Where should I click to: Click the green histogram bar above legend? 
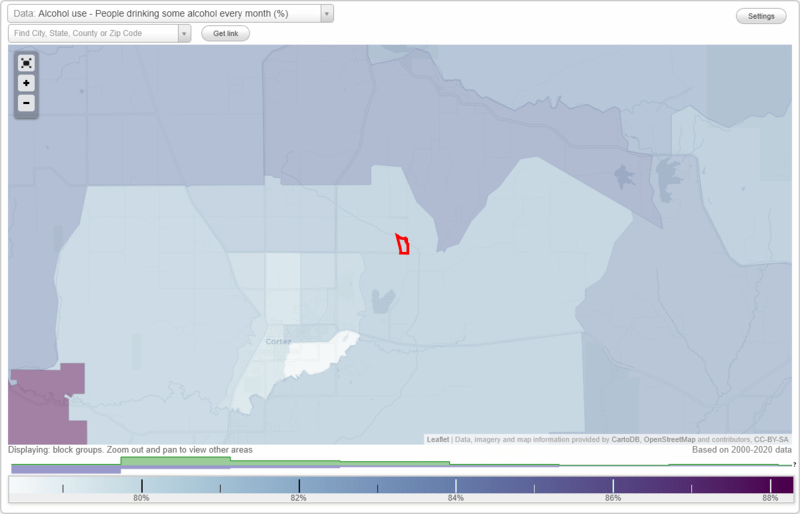pos(175,461)
